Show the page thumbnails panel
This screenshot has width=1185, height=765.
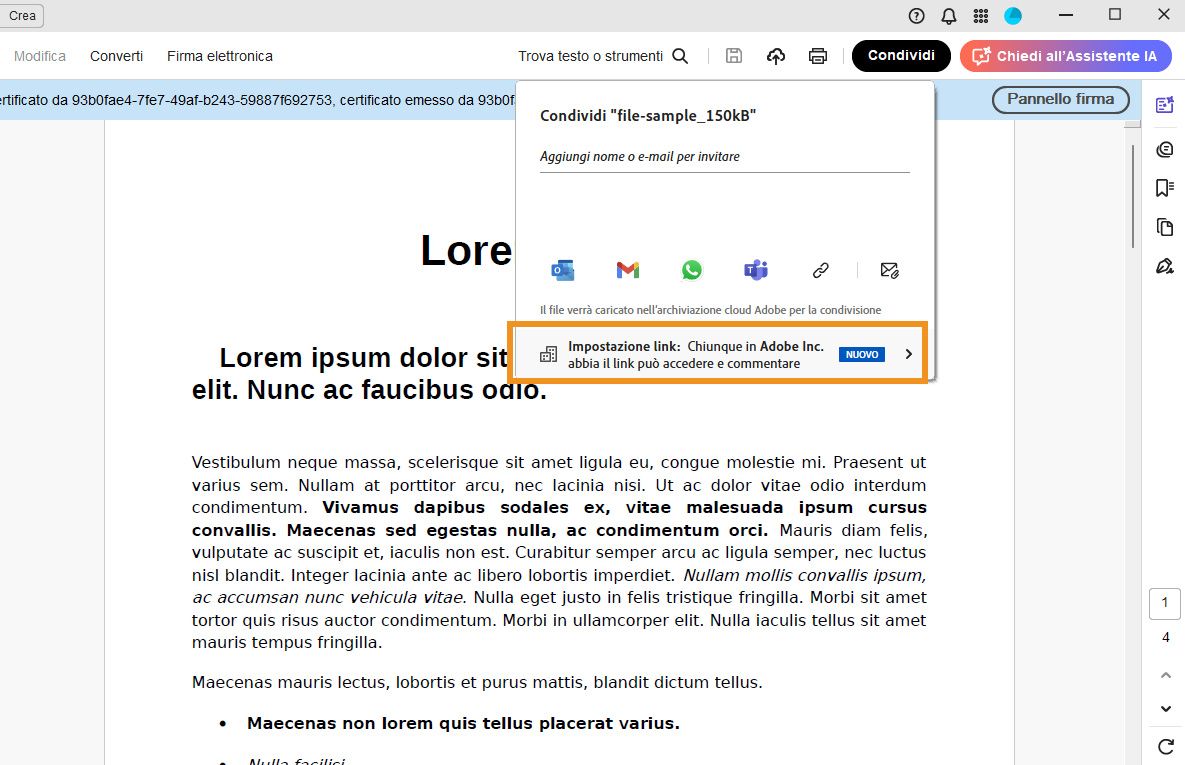pos(1163,227)
